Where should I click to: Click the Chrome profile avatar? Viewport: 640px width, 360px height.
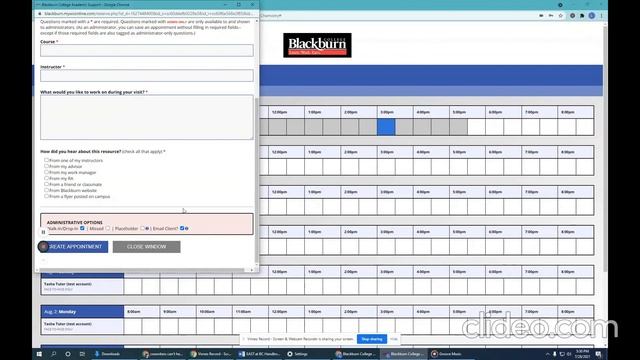pos(592,16)
